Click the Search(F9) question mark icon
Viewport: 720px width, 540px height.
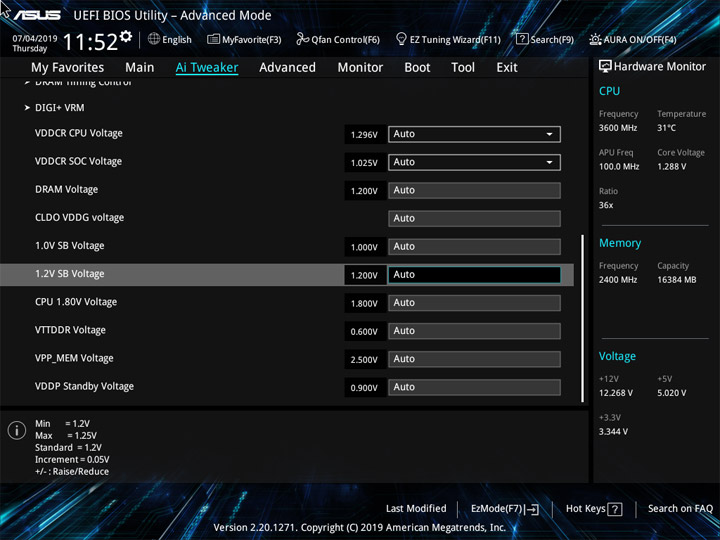522,39
